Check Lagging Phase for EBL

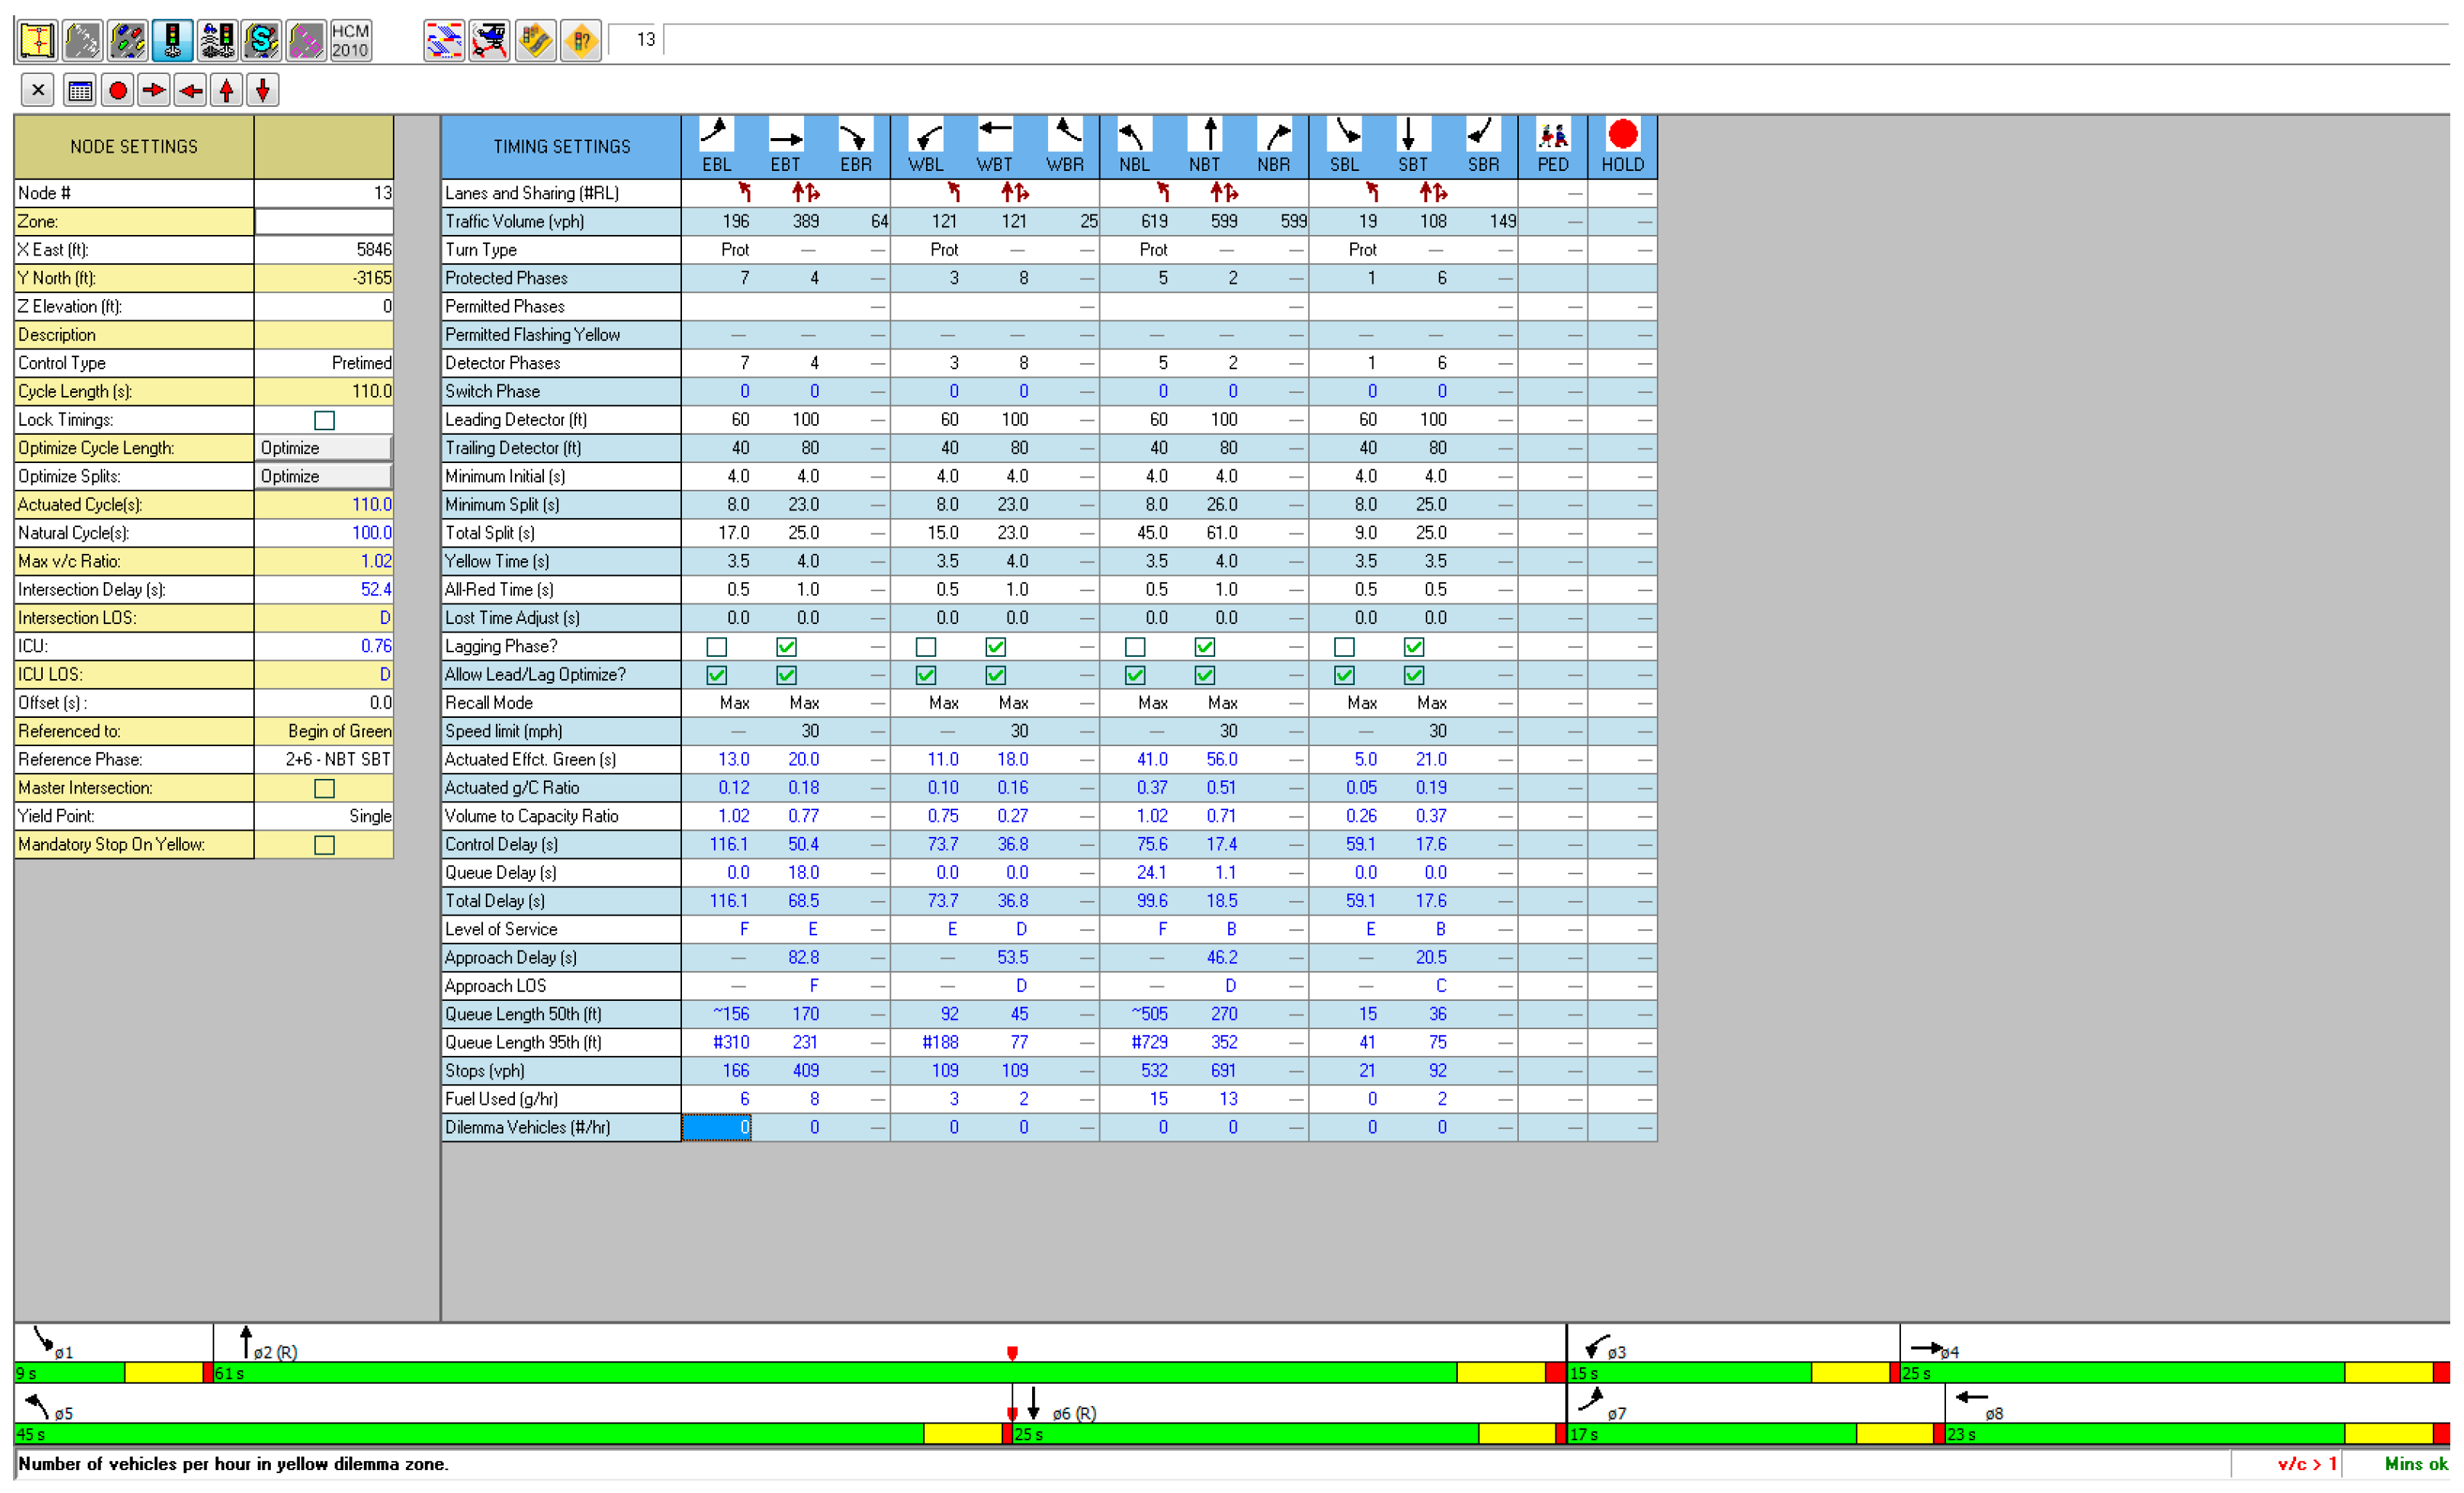click(716, 647)
